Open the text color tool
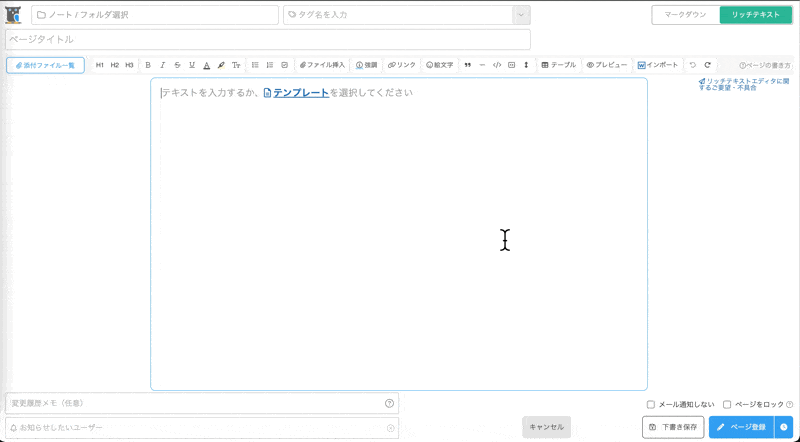Image resolution: width=800 pixels, height=442 pixels. [207, 65]
